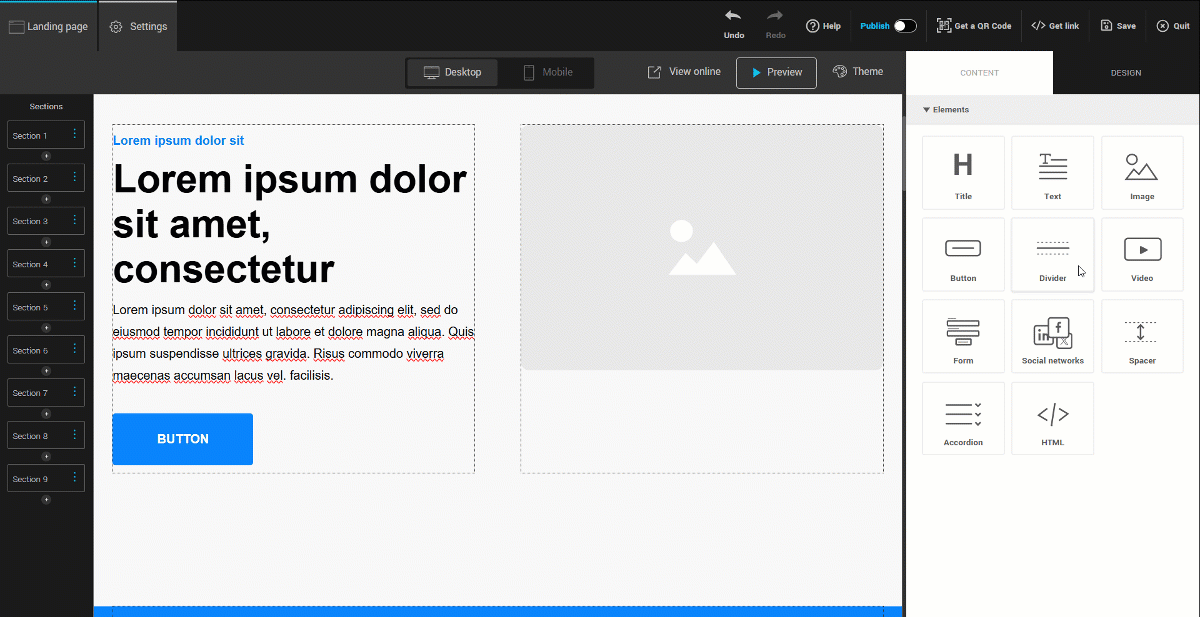Click the Preview button
Image resolution: width=1200 pixels, height=617 pixels.
[x=776, y=72]
